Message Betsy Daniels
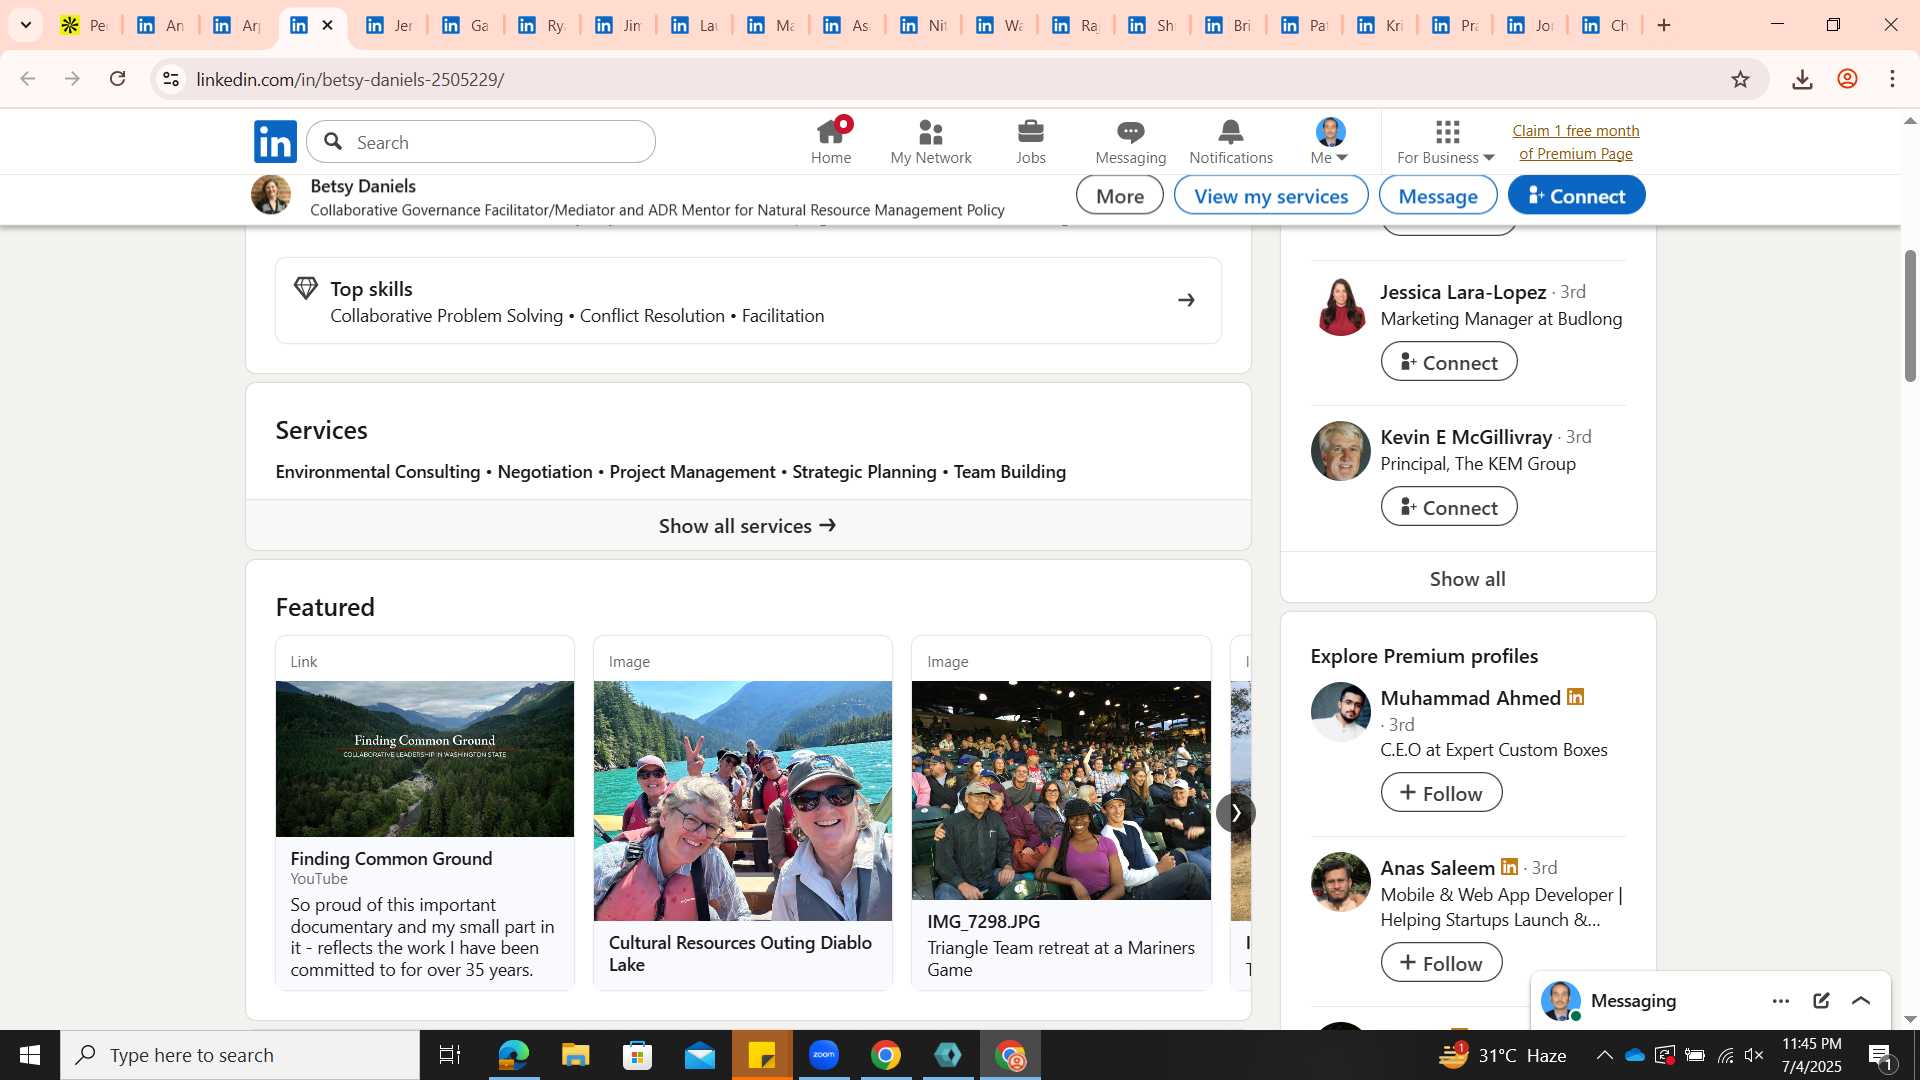This screenshot has height=1080, width=1920. [x=1437, y=196]
